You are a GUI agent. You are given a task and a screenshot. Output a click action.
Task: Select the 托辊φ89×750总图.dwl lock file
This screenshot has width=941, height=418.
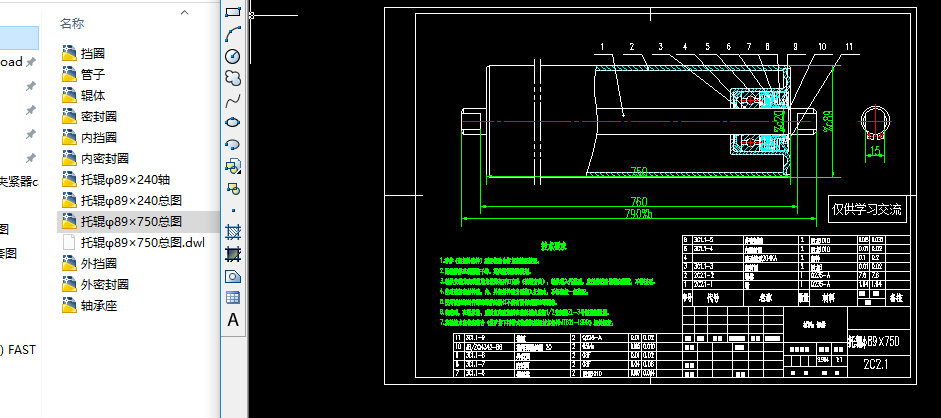tap(142, 242)
